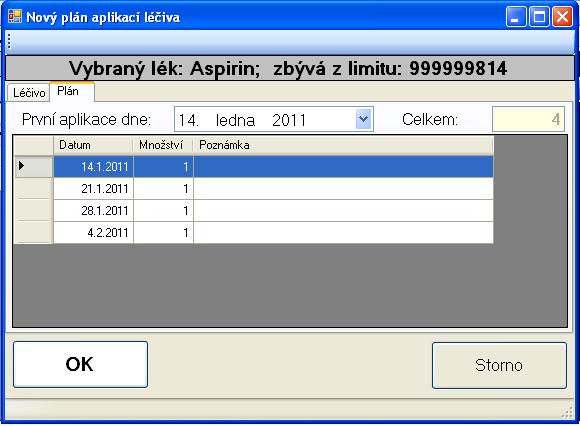Cancel with the Storno button

499,365
